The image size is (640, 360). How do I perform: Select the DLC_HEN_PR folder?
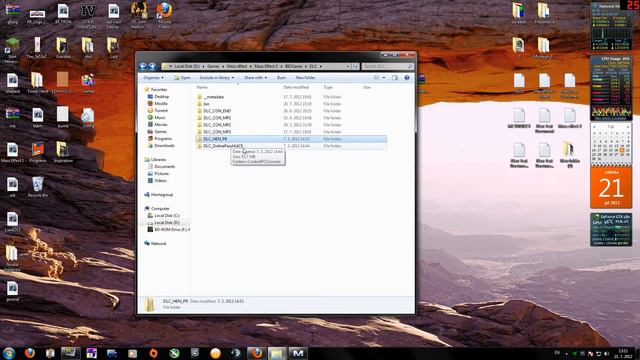pos(291,139)
